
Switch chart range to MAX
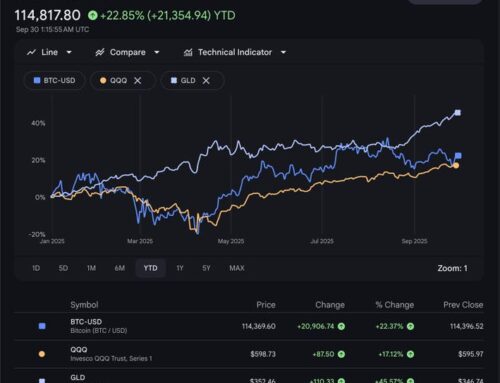pyautogui.click(x=237, y=268)
